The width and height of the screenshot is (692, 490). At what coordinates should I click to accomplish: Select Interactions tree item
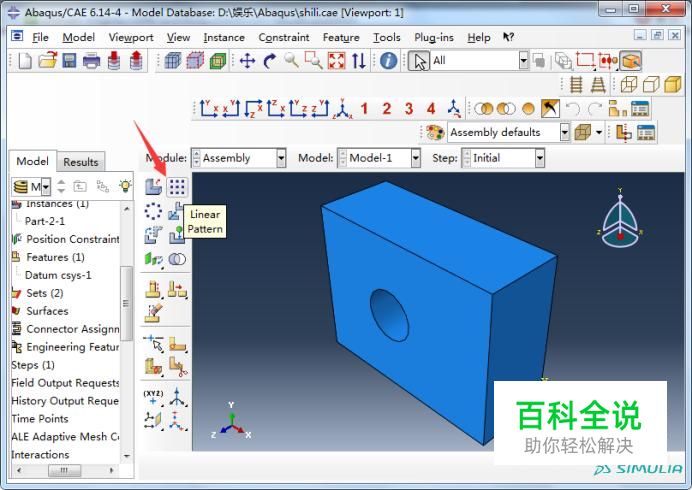pos(40,455)
